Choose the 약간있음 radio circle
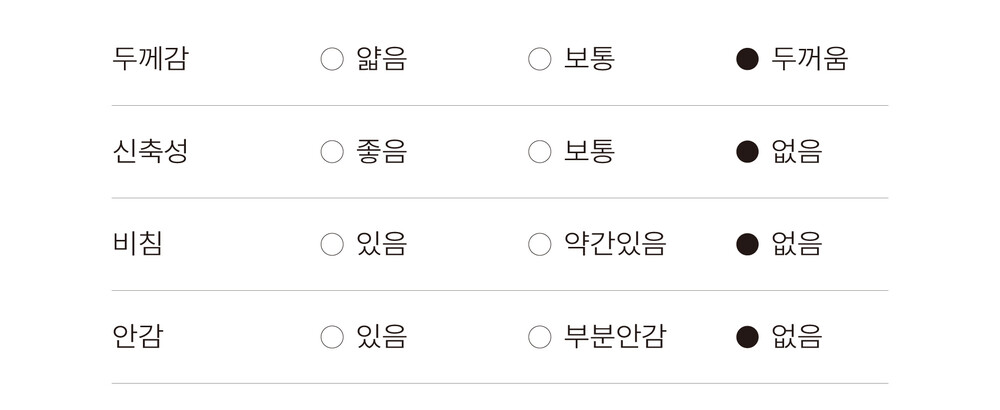Screen dimensions: 1000x410 click(540, 244)
